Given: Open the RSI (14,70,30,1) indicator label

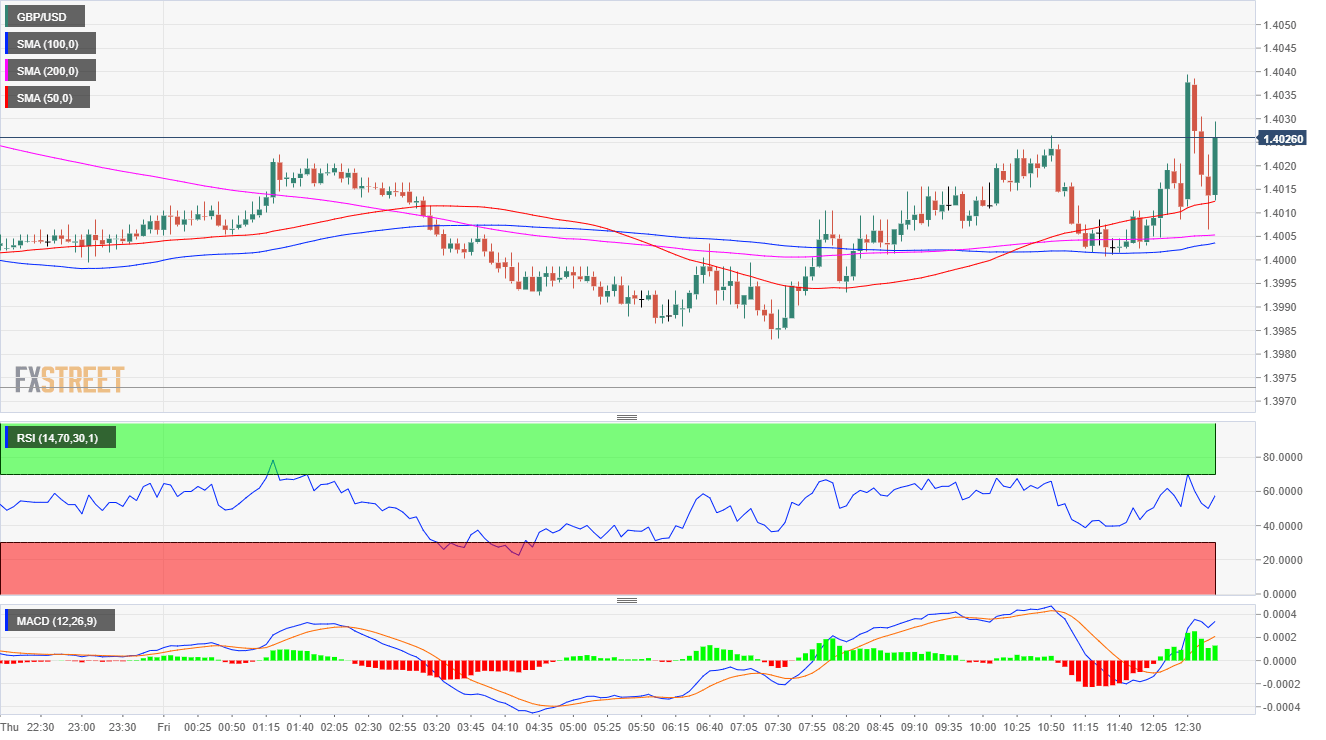Looking at the screenshot, I should (x=60, y=437).
